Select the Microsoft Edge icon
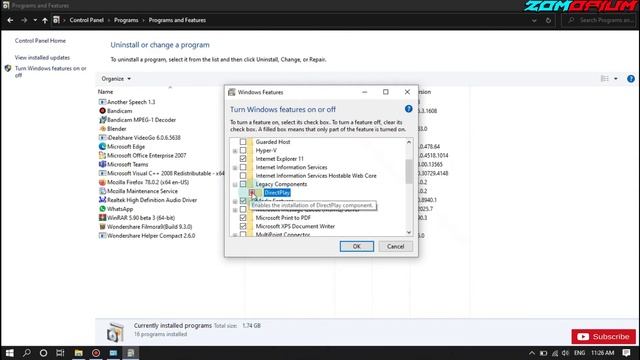Viewport: 640px width, 360px height. tap(102, 147)
